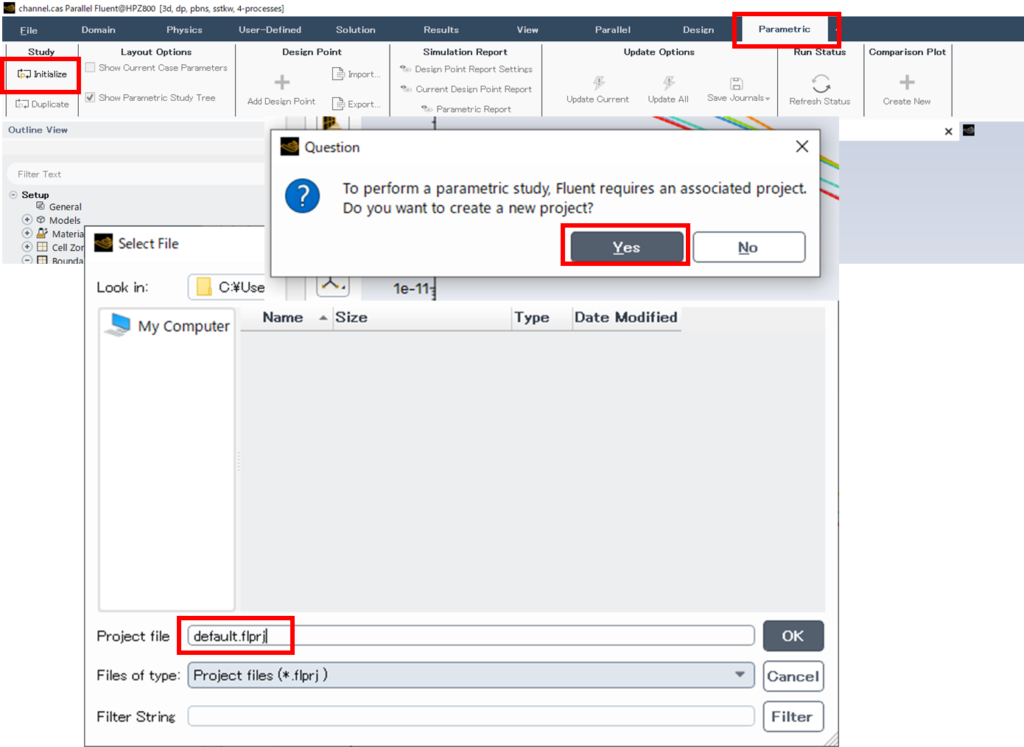Click the My Computer icon in Select File

pos(119,325)
